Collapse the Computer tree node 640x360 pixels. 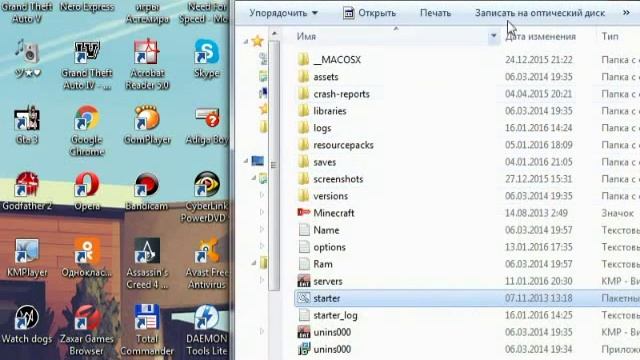click(x=246, y=161)
